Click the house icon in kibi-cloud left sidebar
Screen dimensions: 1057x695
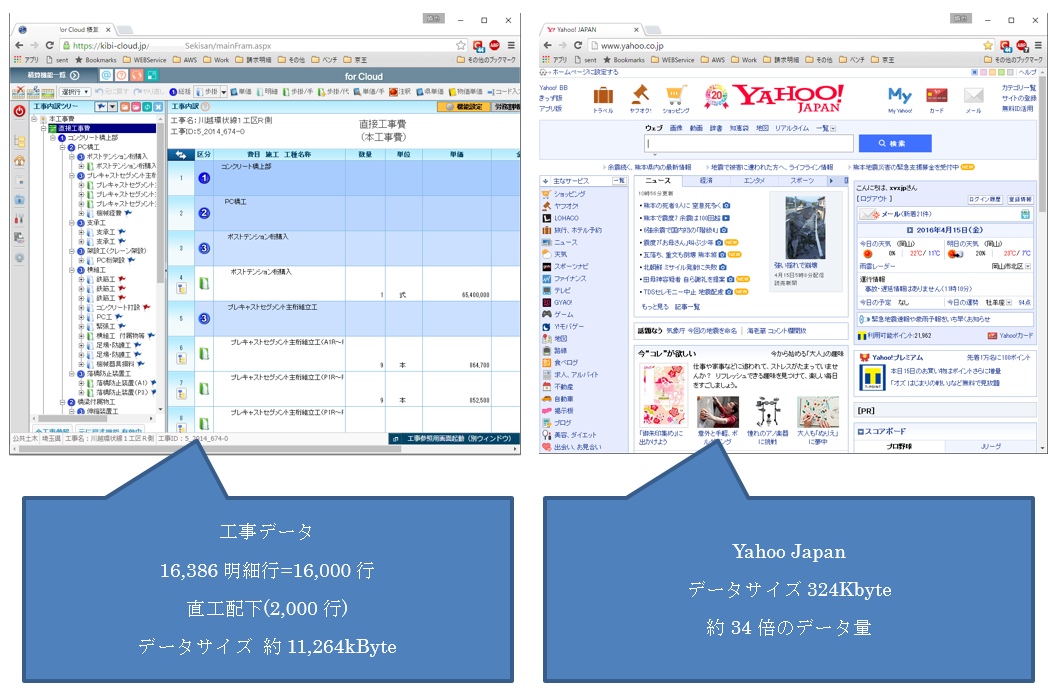(20, 160)
